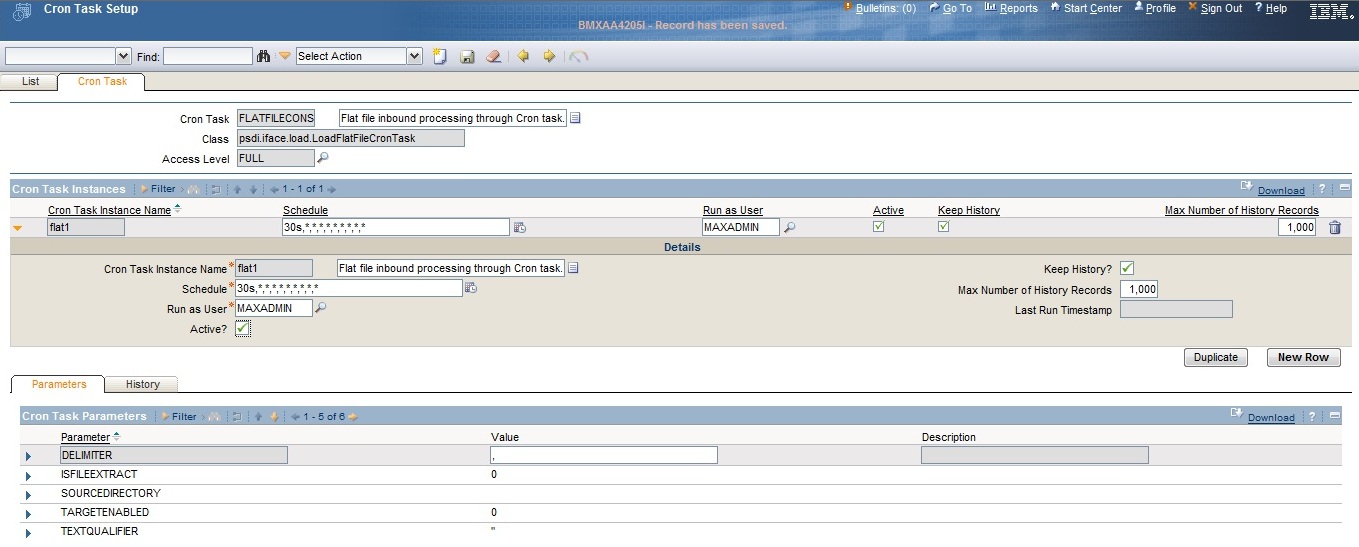Open the Profile link
This screenshot has height=547, width=1359.
(1154, 8)
